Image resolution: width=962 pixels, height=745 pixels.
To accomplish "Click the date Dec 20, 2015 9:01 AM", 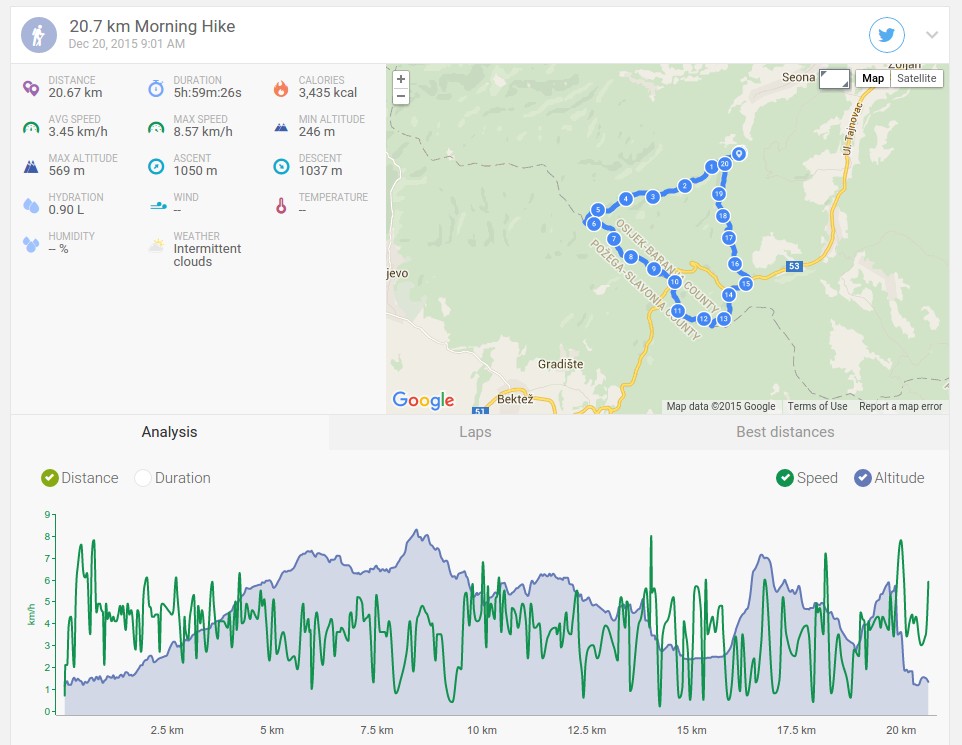I will tap(126, 44).
